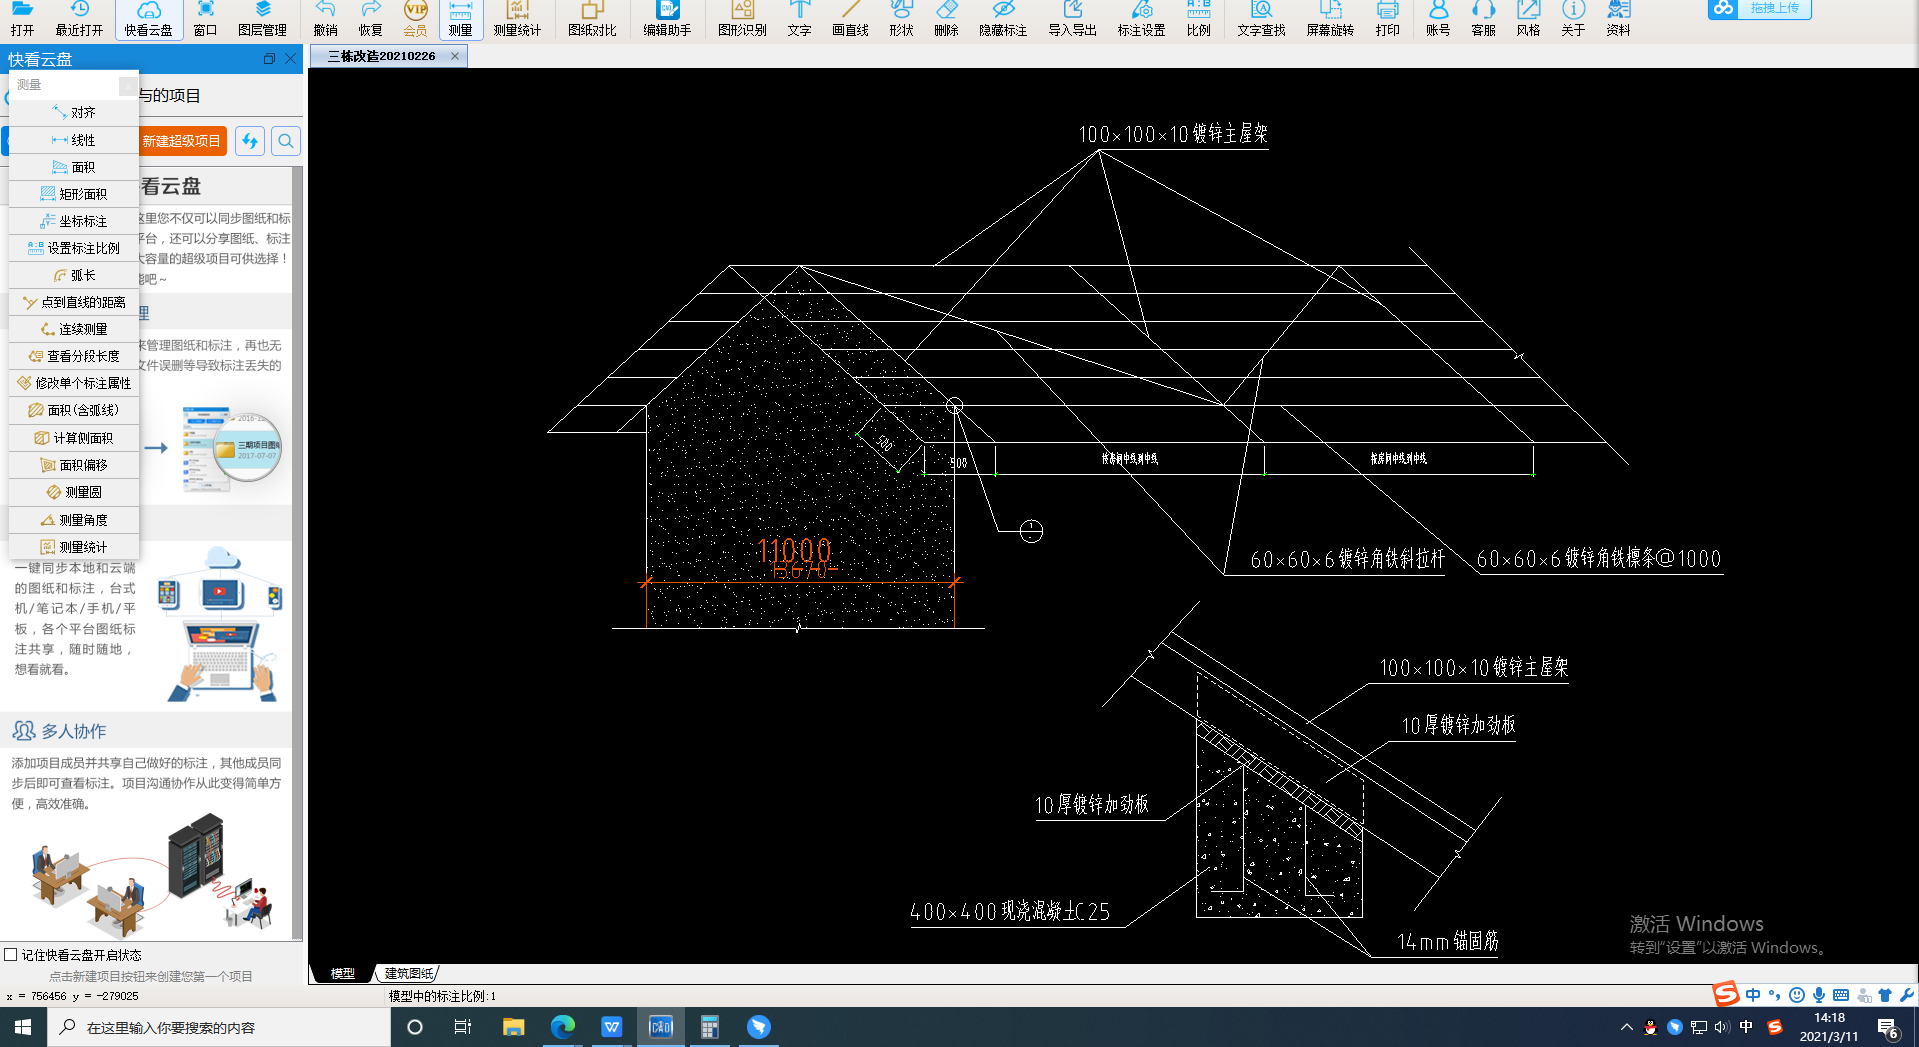Click the blue refresh sync icon
The height and width of the screenshot is (1047, 1919).
point(250,141)
